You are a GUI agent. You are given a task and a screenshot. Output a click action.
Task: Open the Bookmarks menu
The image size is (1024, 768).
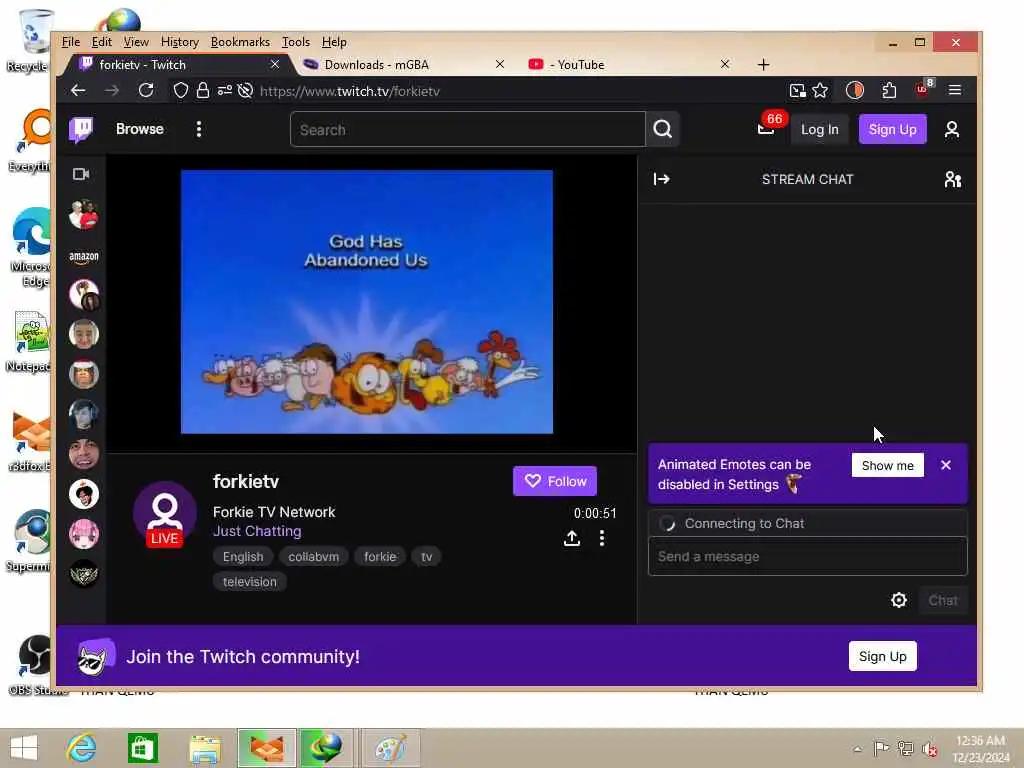point(240,42)
